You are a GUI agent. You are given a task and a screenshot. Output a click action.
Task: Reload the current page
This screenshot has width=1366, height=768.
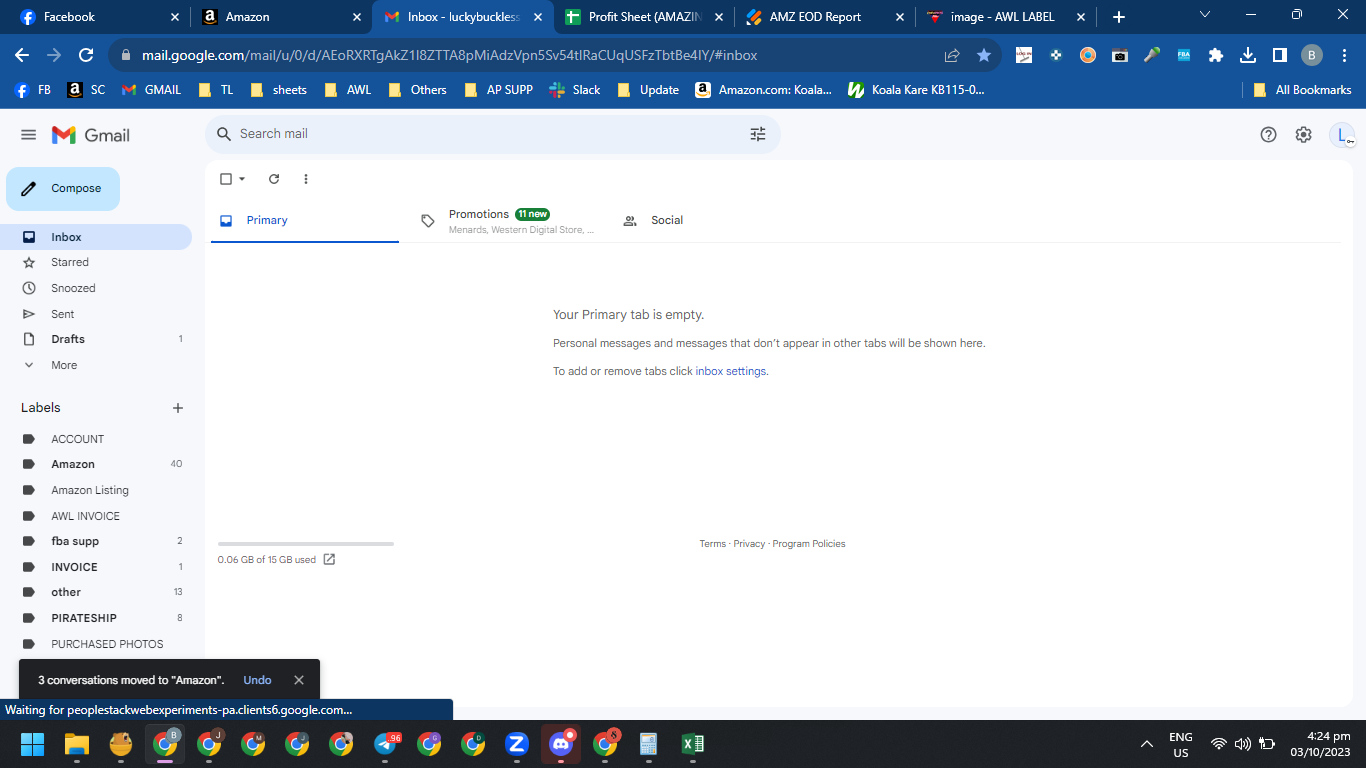point(86,55)
